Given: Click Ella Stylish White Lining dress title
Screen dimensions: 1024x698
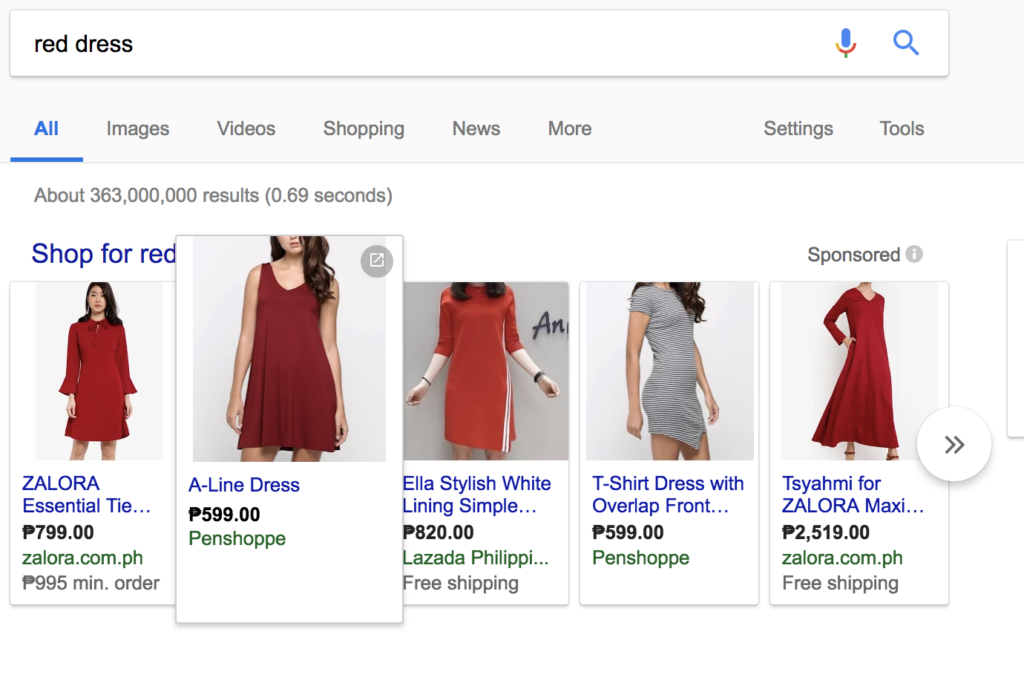Looking at the screenshot, I should (x=476, y=494).
